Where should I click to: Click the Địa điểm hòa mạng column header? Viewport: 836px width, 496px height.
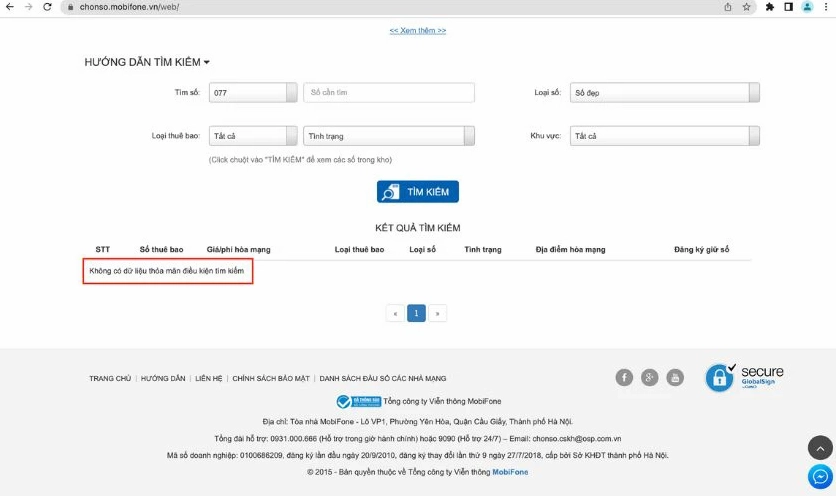pyautogui.click(x=570, y=249)
